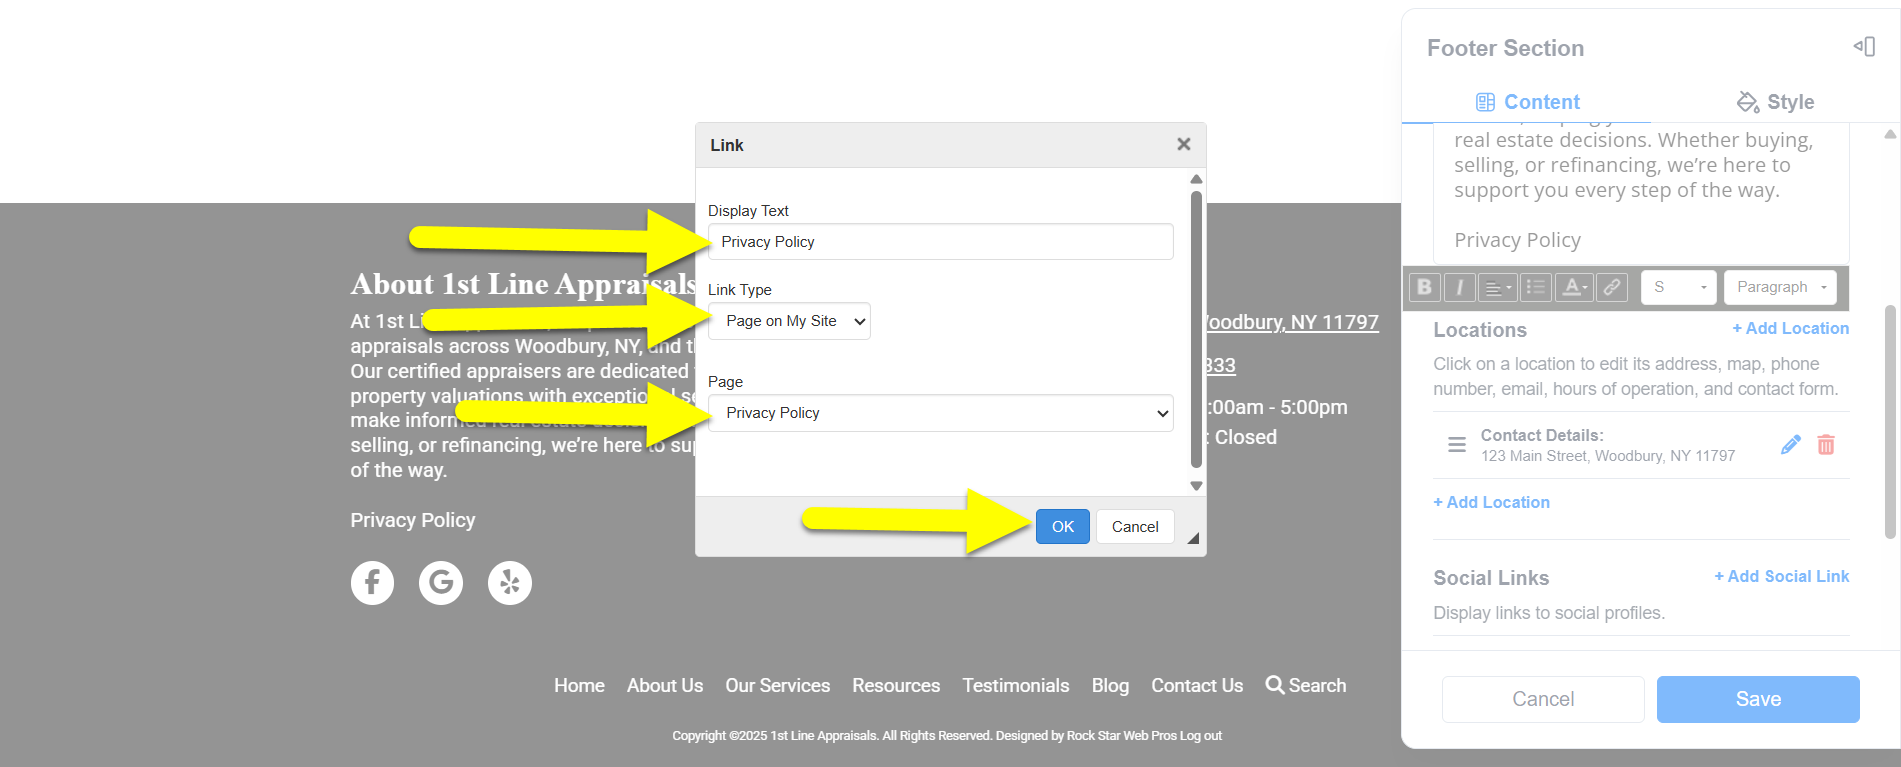Open the Facebook social icon in footer

pyautogui.click(x=372, y=583)
